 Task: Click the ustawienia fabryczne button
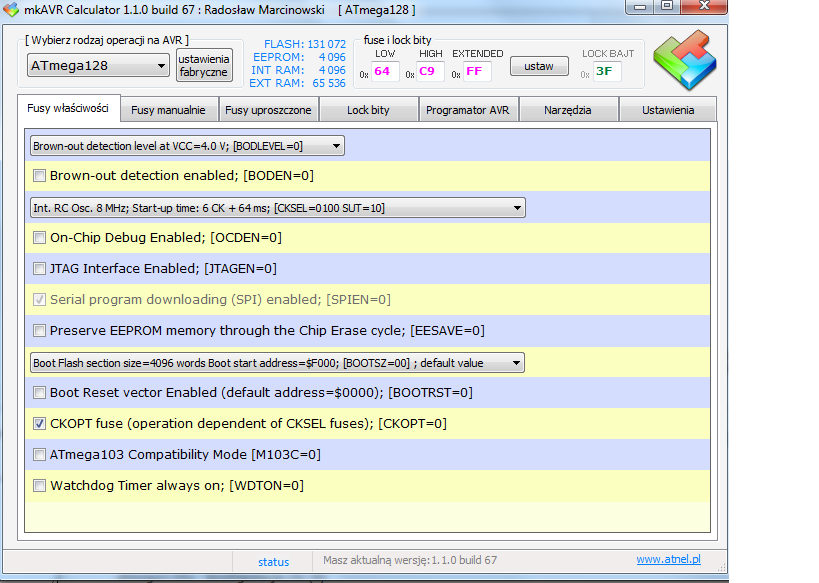(204, 65)
